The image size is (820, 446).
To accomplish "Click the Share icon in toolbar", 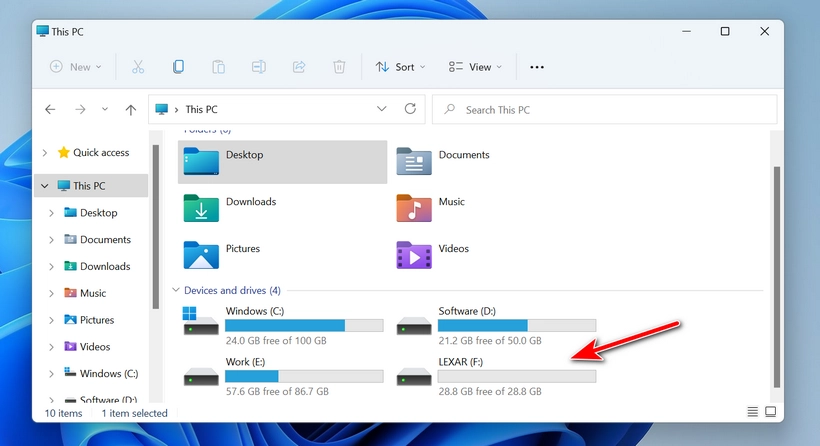I will click(299, 67).
